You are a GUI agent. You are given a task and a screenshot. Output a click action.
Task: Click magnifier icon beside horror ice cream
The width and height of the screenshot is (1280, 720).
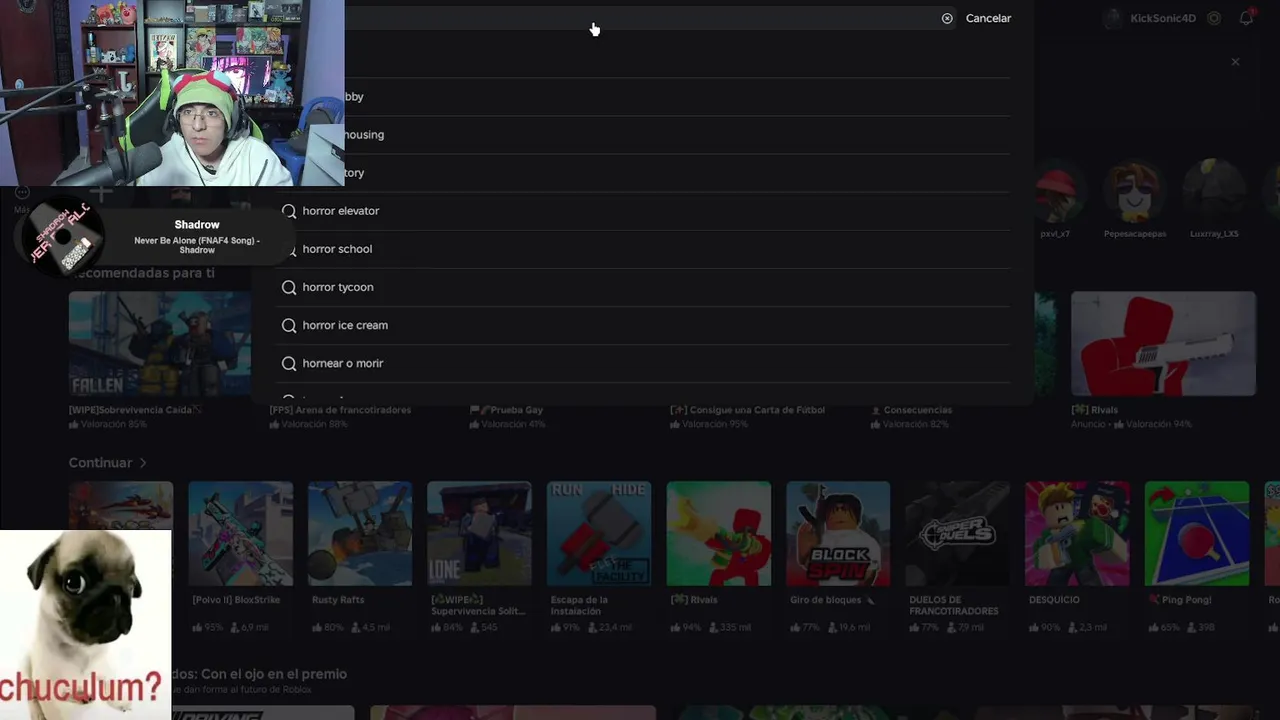point(289,325)
